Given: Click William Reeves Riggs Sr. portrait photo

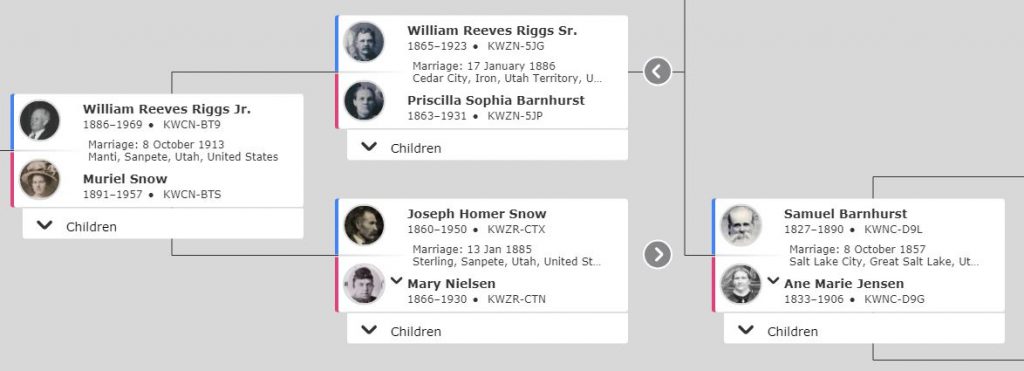Looking at the screenshot, I should 364,42.
